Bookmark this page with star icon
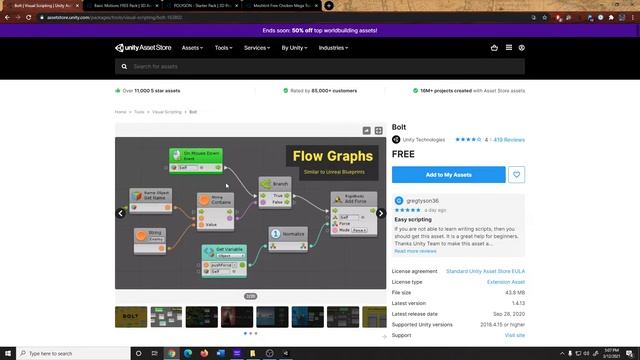Viewport: 640px width, 360px height. [x=544, y=18]
